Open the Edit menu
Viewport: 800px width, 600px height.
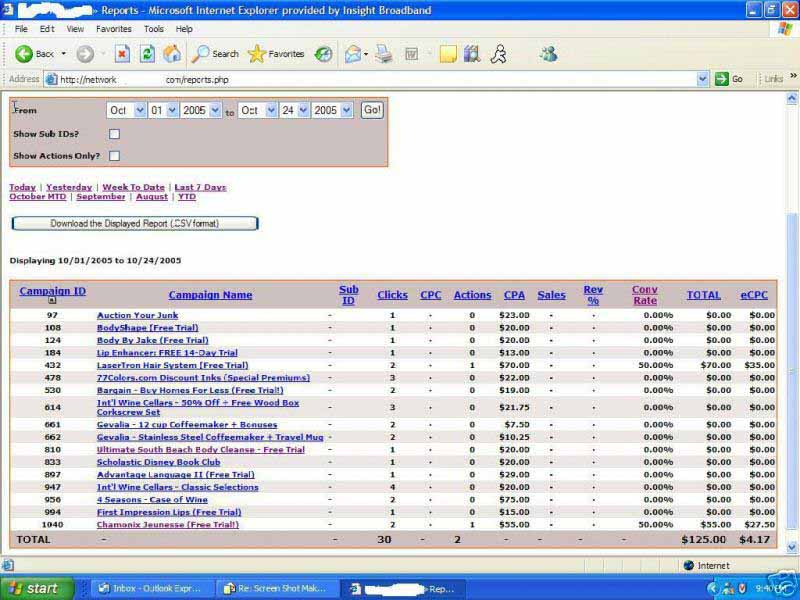pos(47,29)
